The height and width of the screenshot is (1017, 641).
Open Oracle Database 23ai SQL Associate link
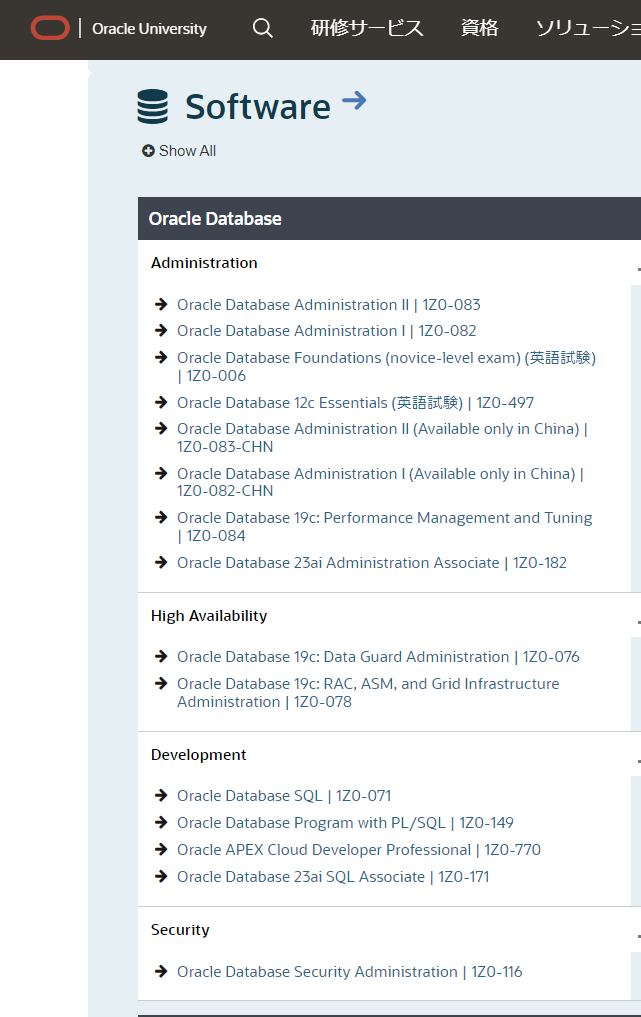tap(333, 877)
